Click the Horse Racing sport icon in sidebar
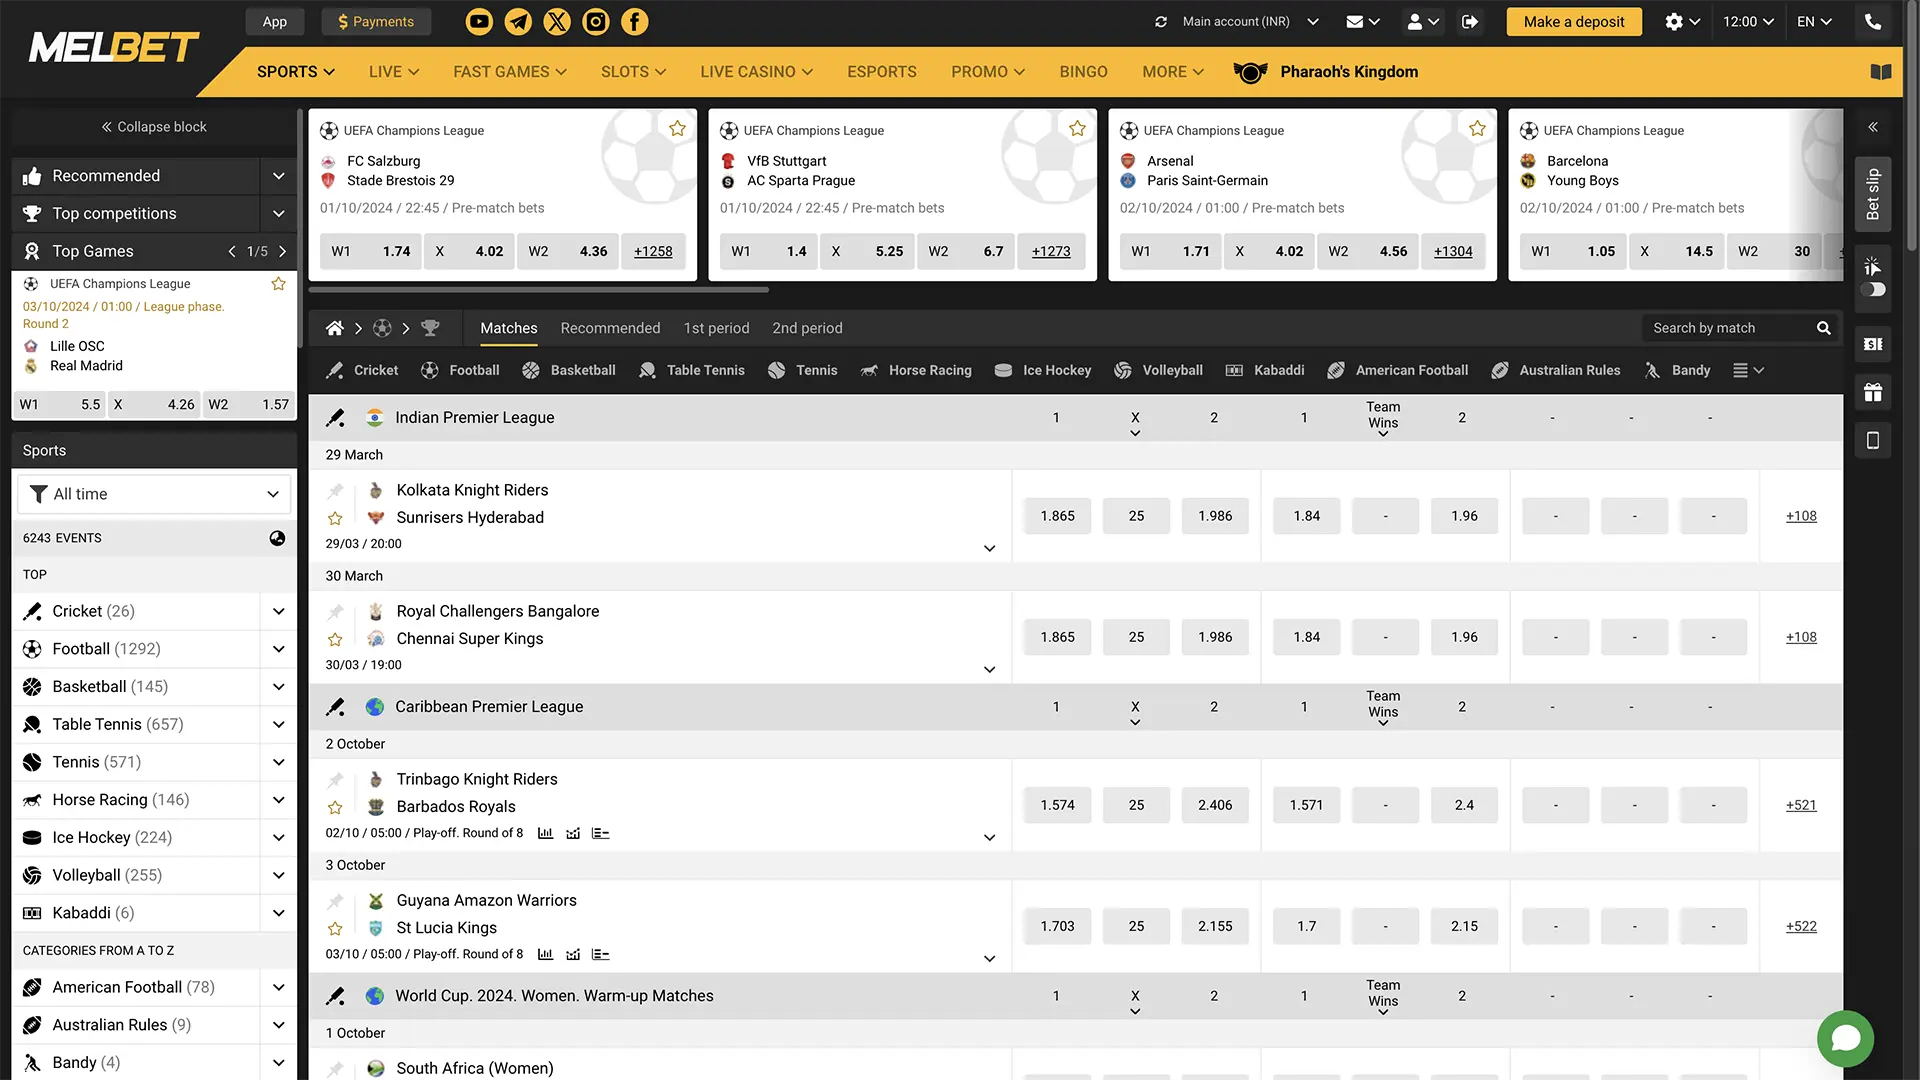 click(x=32, y=798)
